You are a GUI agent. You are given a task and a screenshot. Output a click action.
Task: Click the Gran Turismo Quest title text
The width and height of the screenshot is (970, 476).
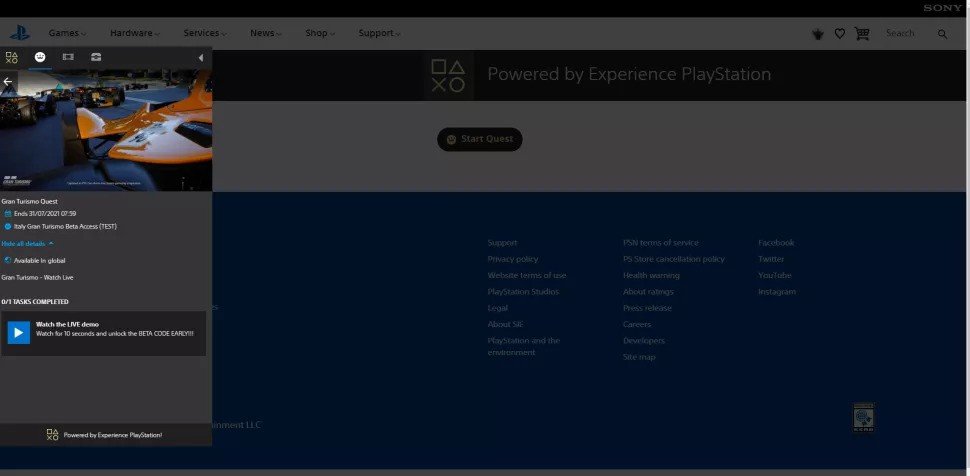(30, 202)
